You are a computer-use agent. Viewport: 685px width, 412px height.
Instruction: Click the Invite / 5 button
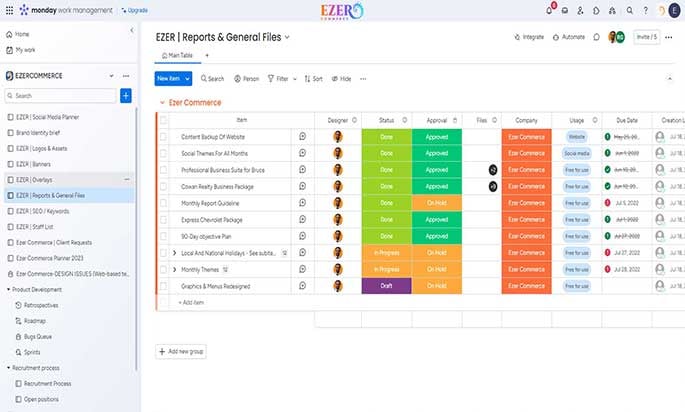coord(647,37)
